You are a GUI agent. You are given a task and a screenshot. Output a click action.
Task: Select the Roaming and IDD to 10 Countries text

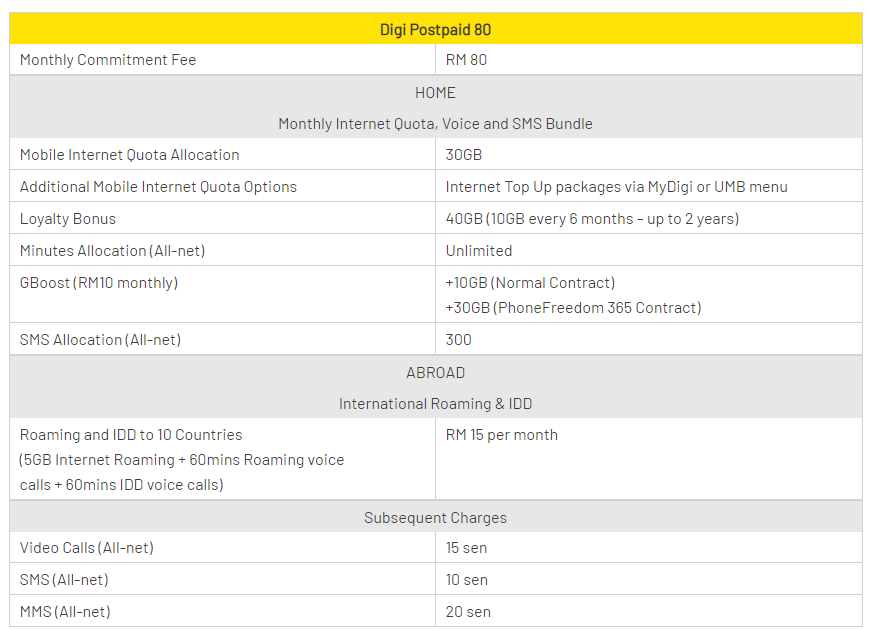(131, 435)
